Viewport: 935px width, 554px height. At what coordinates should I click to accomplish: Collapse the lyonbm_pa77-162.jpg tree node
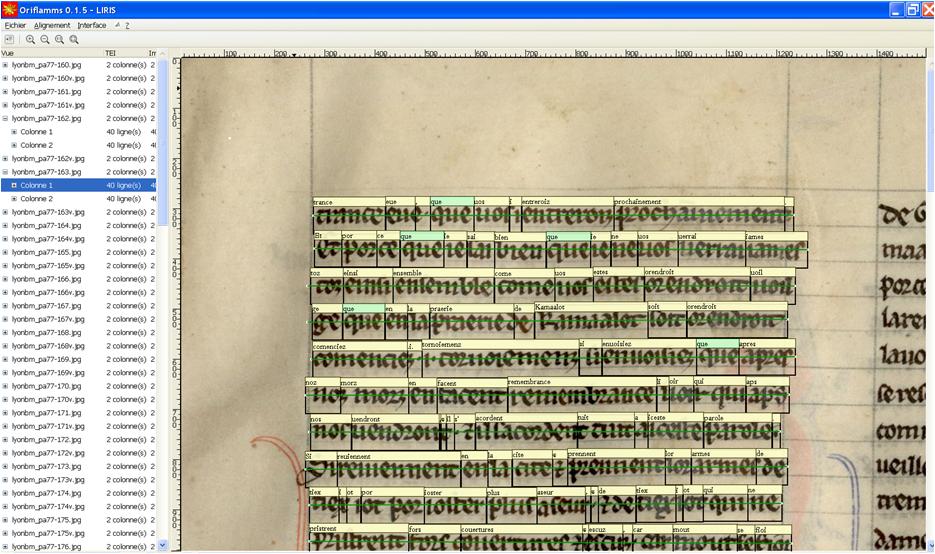point(5,119)
